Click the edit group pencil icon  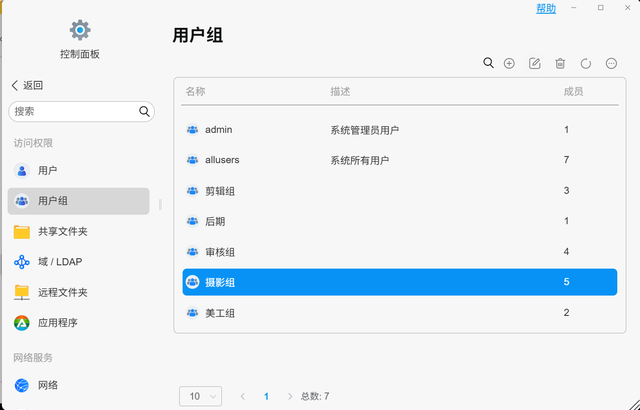tap(535, 63)
